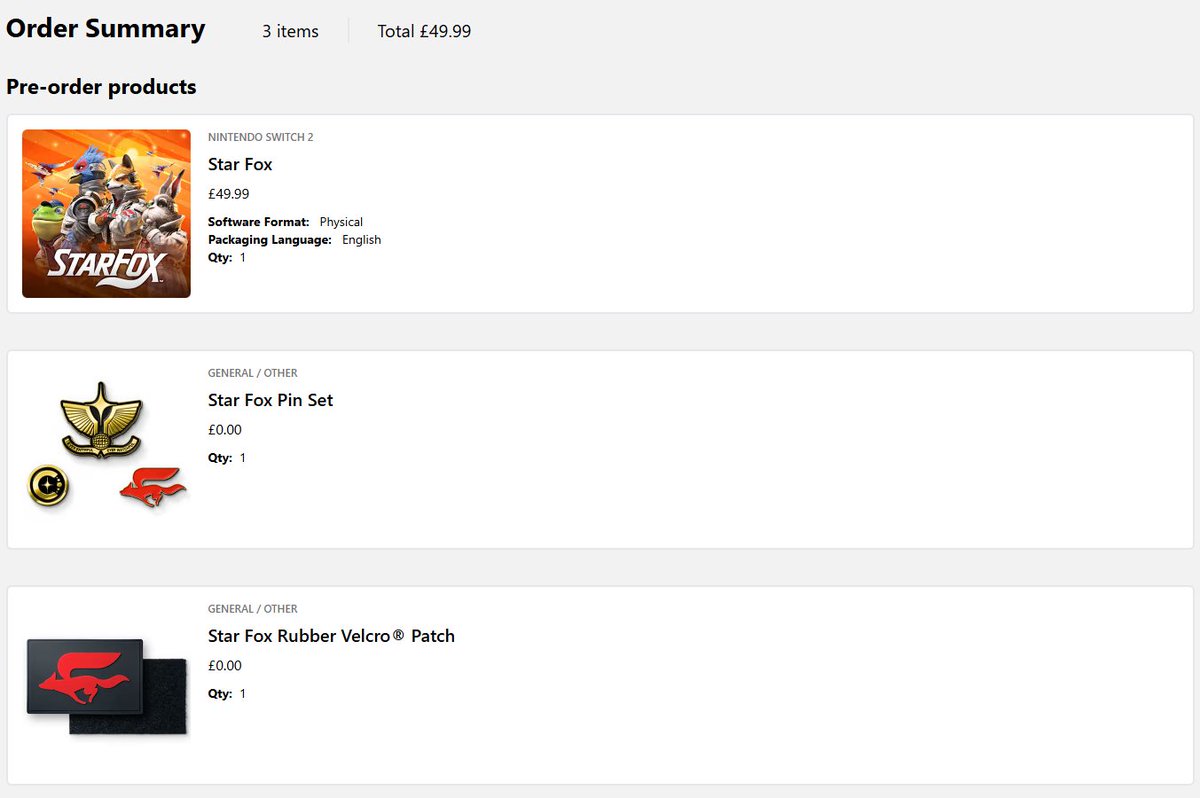The height and width of the screenshot is (798, 1200).
Task: Click the NINTENDO SWITCH 2 category label
Action: [x=261, y=137]
